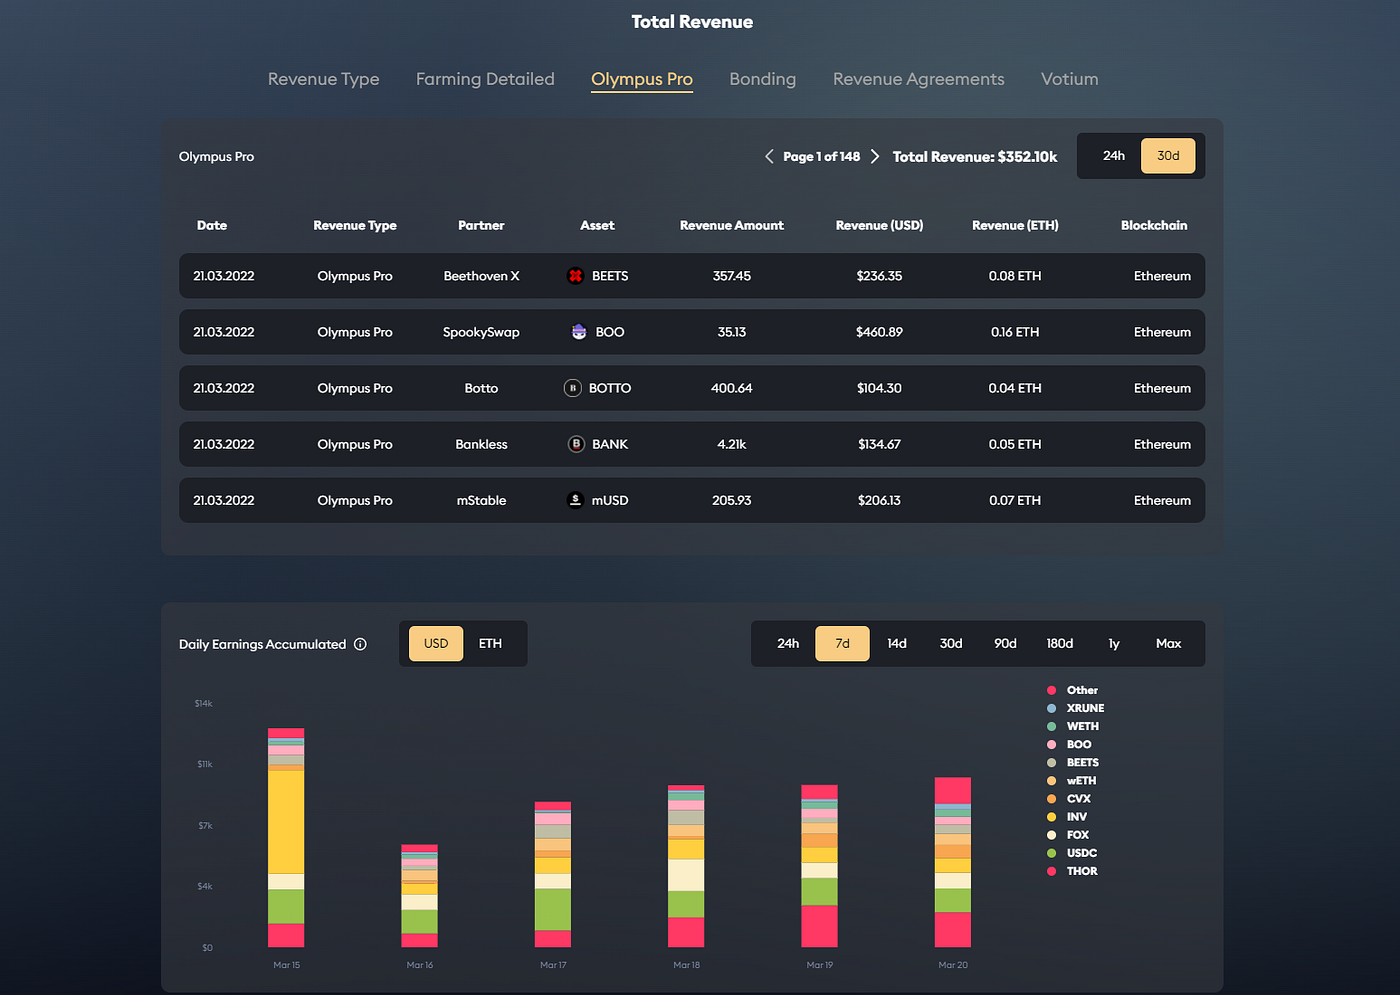Set chart range to 90d
This screenshot has height=995, width=1400.
[1005, 644]
